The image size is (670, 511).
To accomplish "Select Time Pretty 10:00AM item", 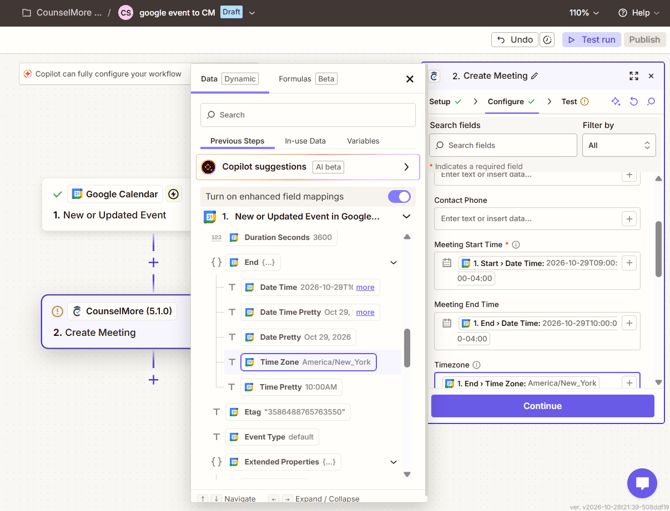I will click(291, 387).
